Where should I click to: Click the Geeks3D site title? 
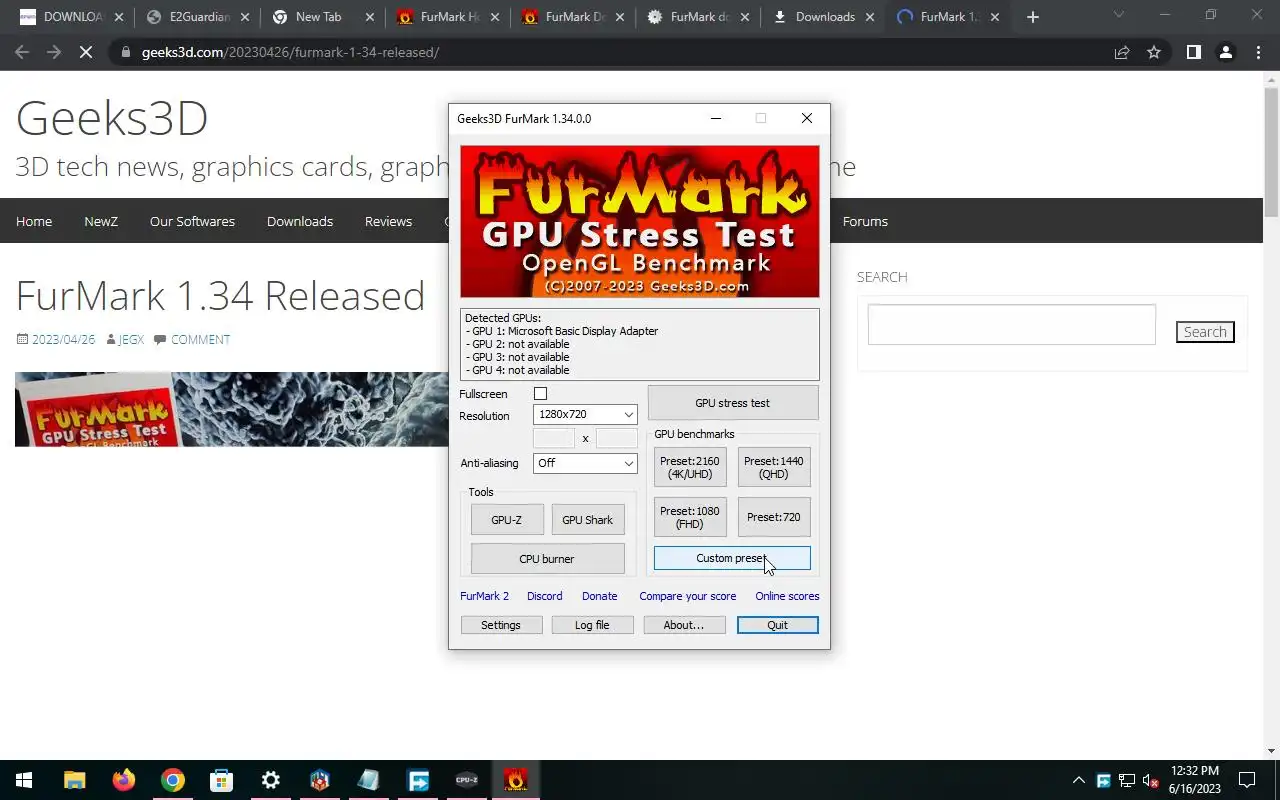point(112,118)
